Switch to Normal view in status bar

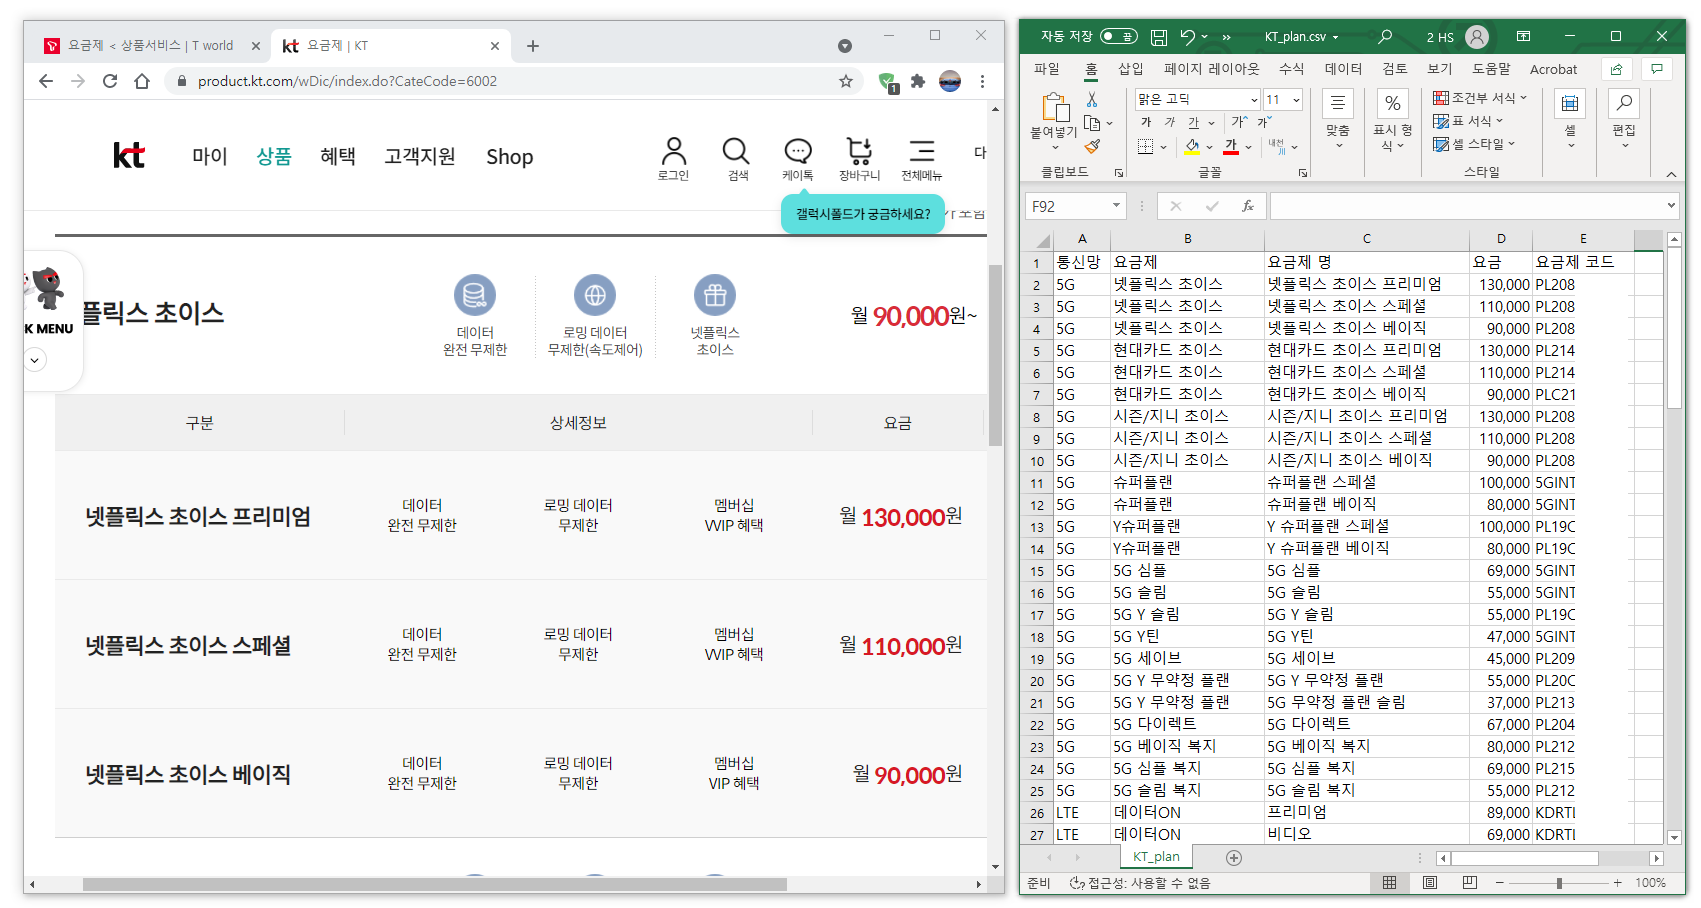coord(1389,883)
